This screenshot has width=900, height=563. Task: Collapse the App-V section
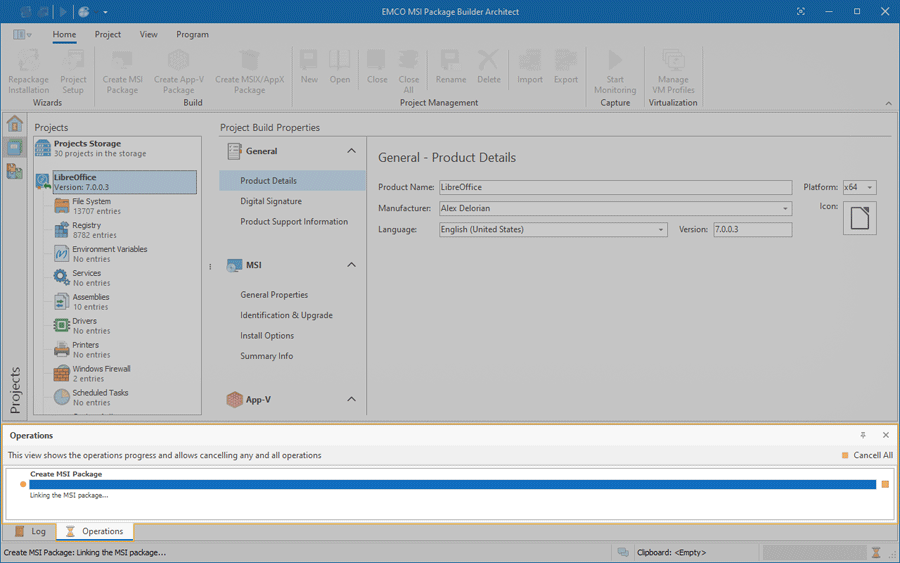point(351,399)
